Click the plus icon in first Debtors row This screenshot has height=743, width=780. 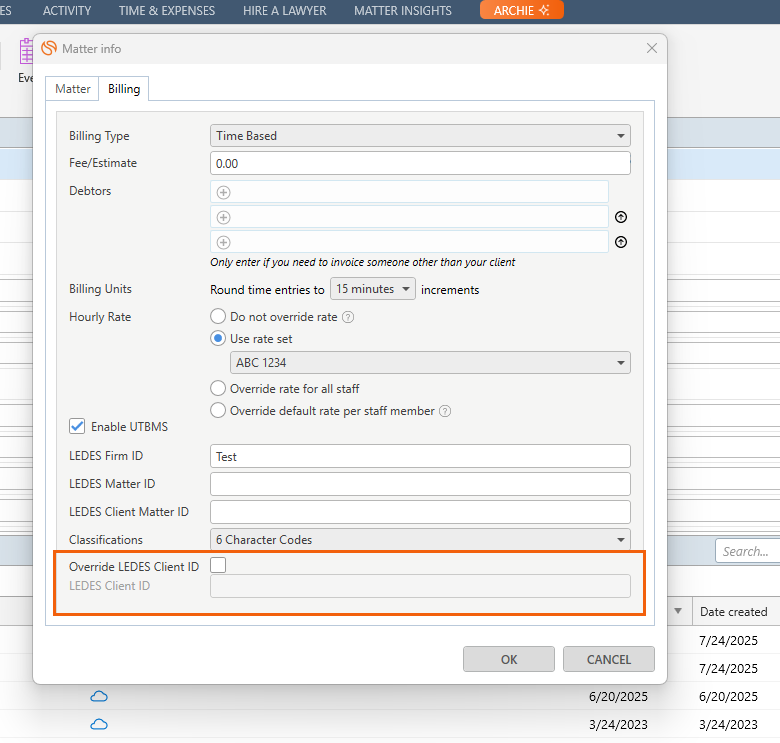click(x=223, y=192)
